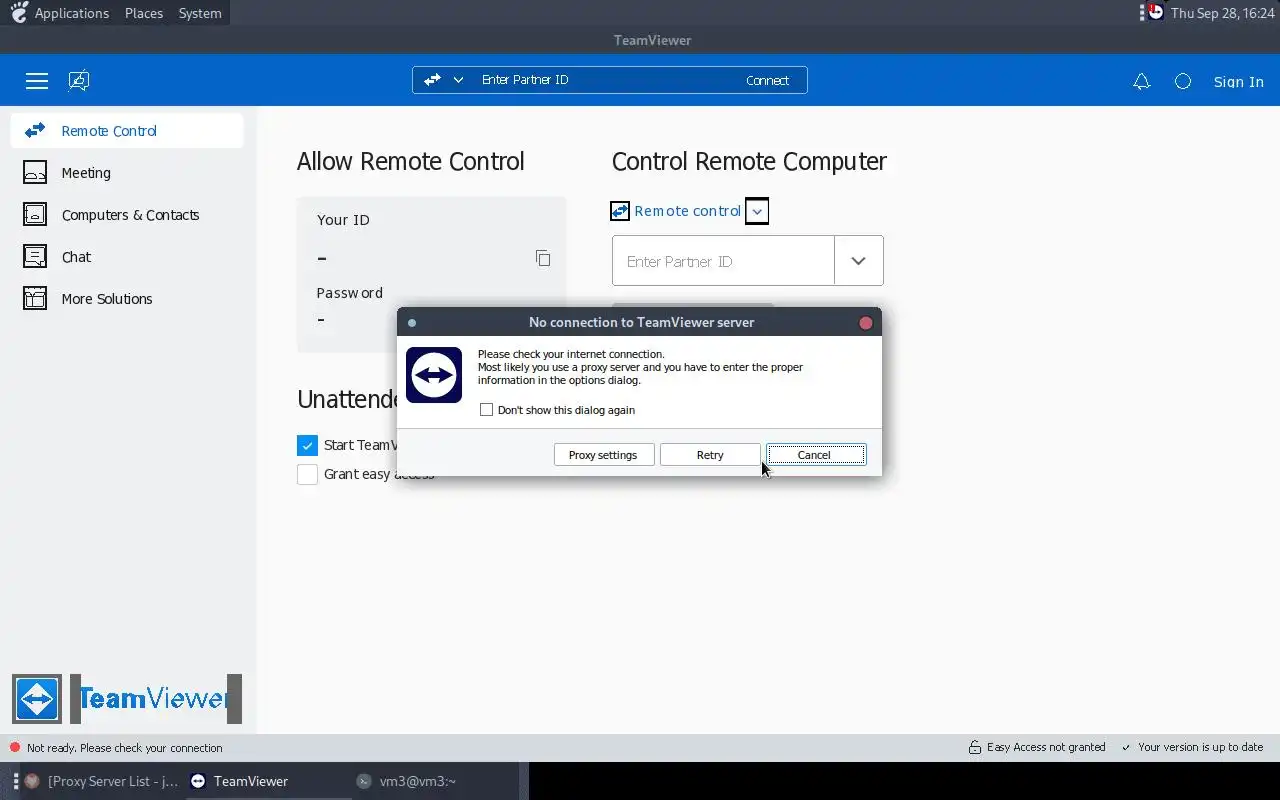Screen dimensions: 1280x800
Task: Click the feedback comment icon in header
Action: pos(79,81)
